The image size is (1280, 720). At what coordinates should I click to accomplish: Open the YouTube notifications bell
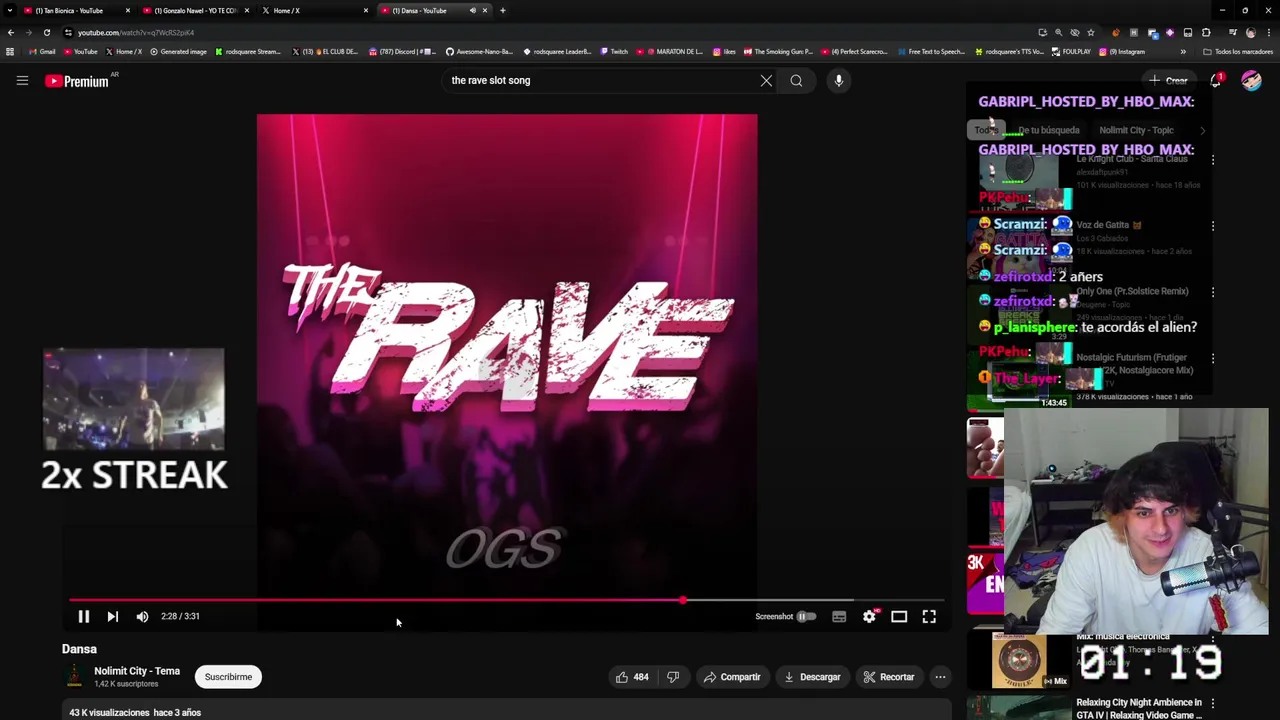pyautogui.click(x=1216, y=81)
